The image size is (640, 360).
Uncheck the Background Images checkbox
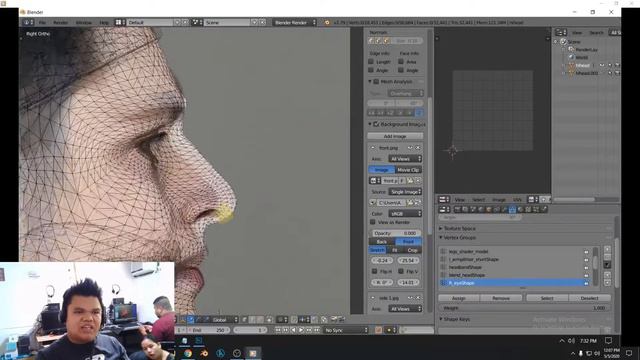point(376,124)
